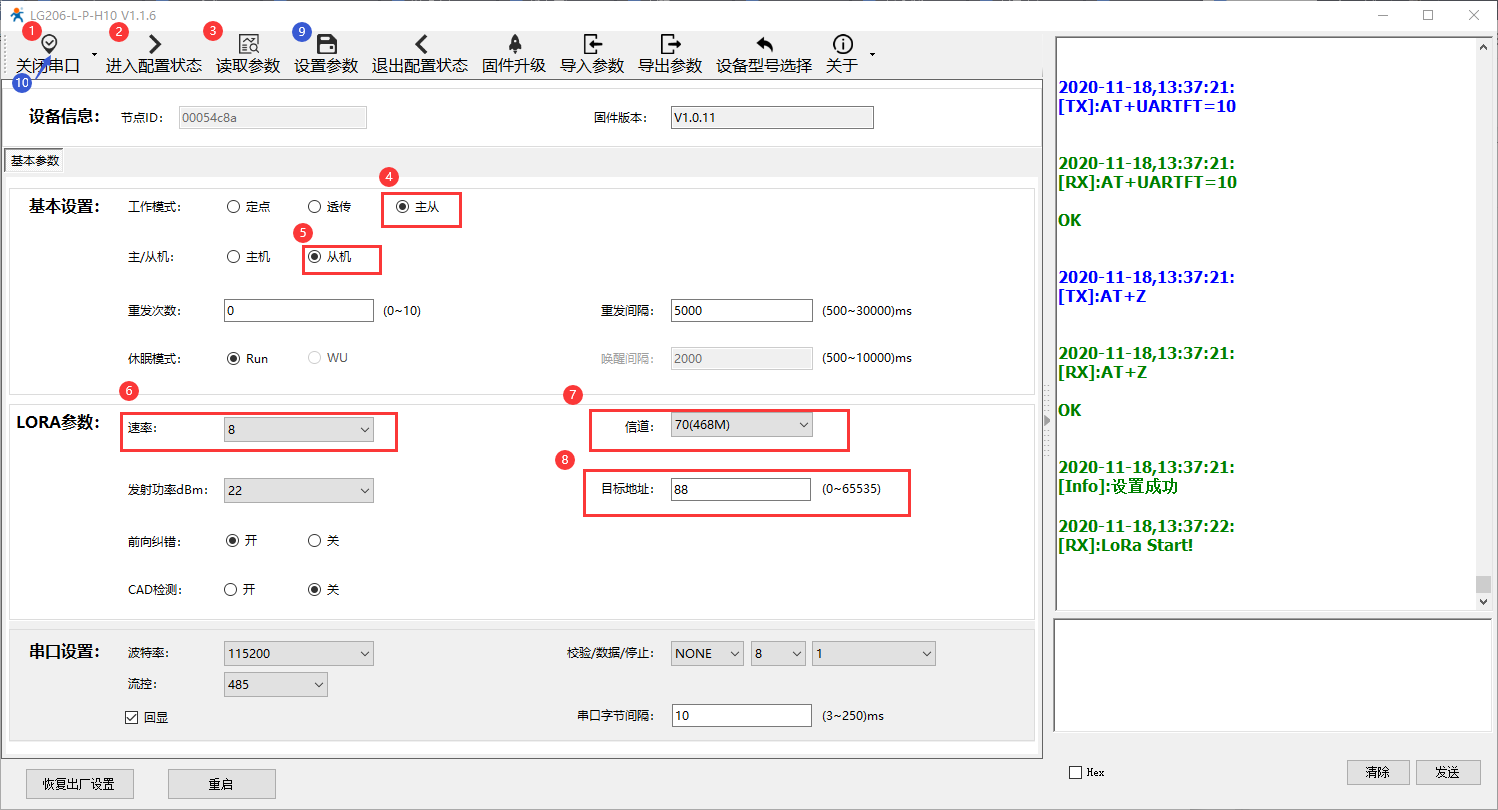1498x810 pixels.
Task: Select the 主机 radio button
Action: click(234, 257)
